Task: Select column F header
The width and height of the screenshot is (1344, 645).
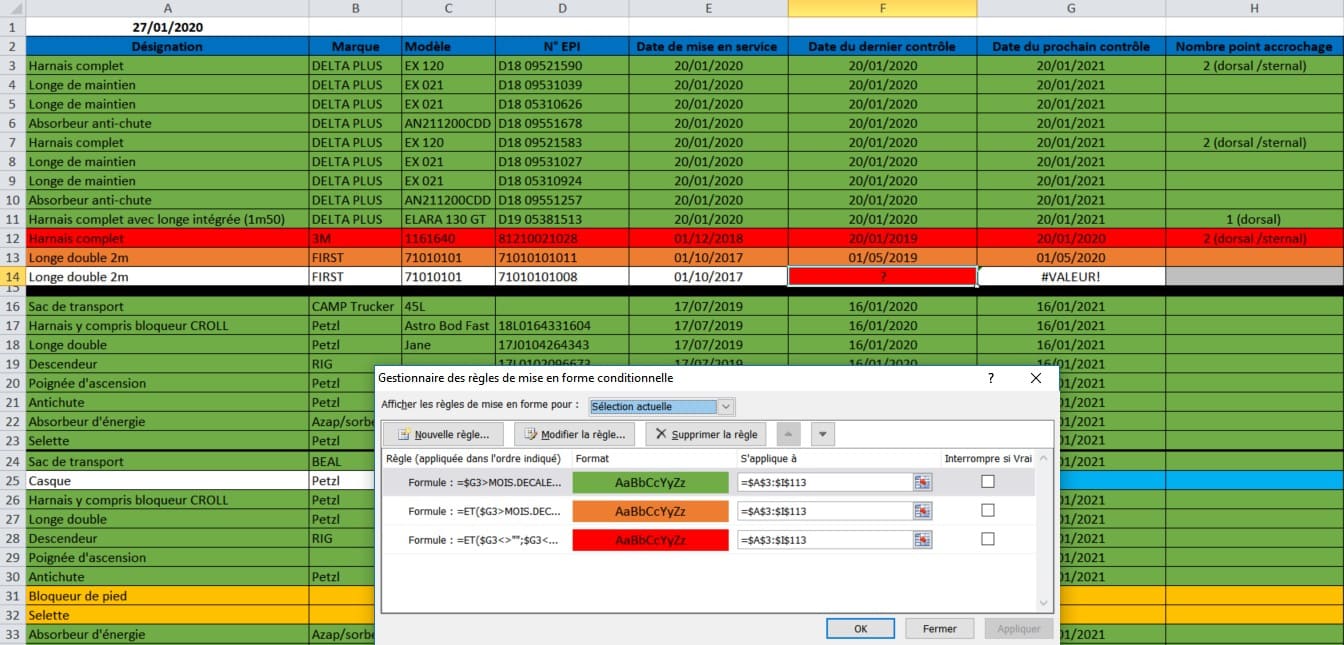Action: pyautogui.click(x=882, y=8)
